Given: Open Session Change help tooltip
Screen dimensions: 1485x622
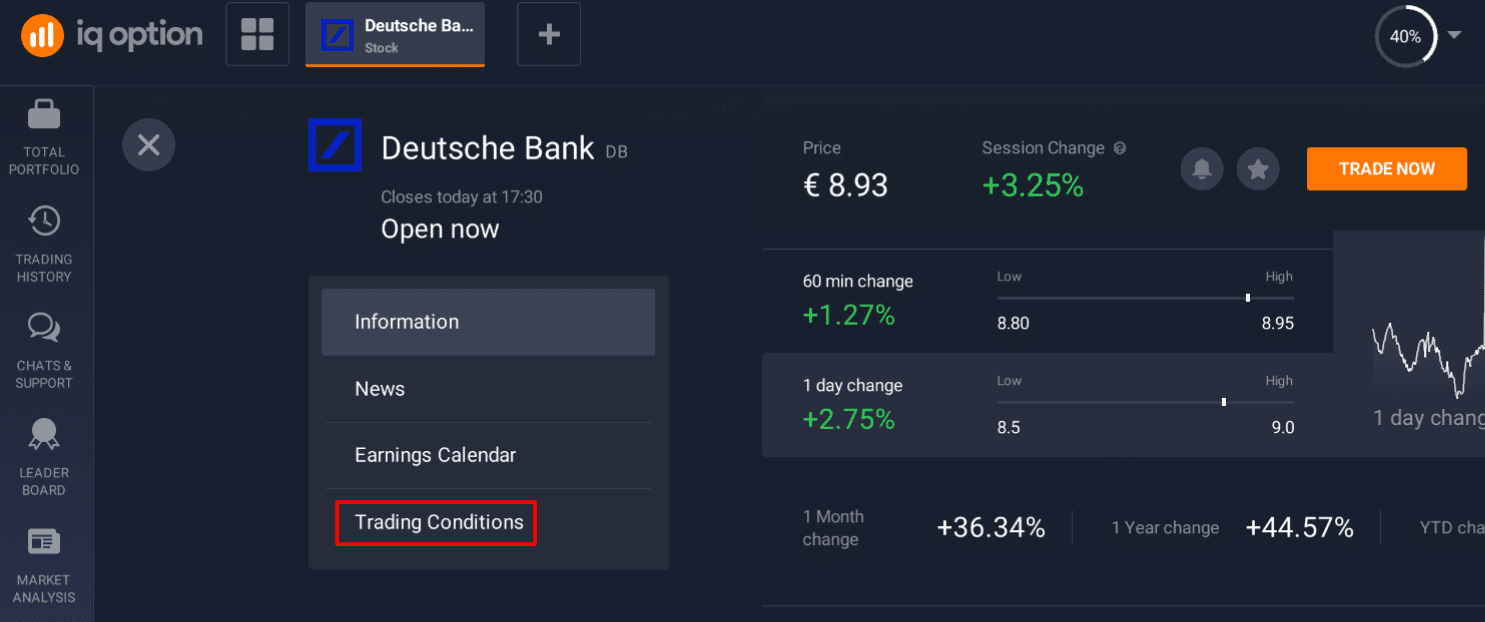Looking at the screenshot, I should 1119,147.
